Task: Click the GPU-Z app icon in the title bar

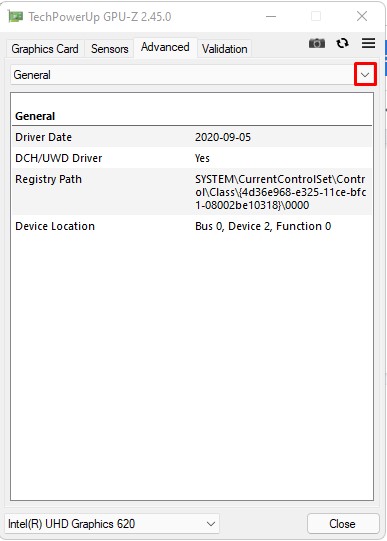Action: pos(16,17)
